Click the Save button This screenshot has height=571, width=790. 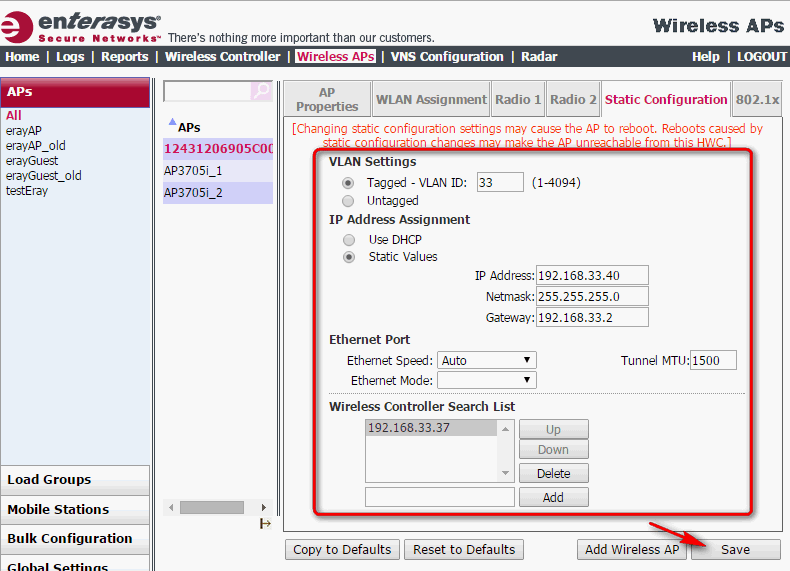pos(736,549)
